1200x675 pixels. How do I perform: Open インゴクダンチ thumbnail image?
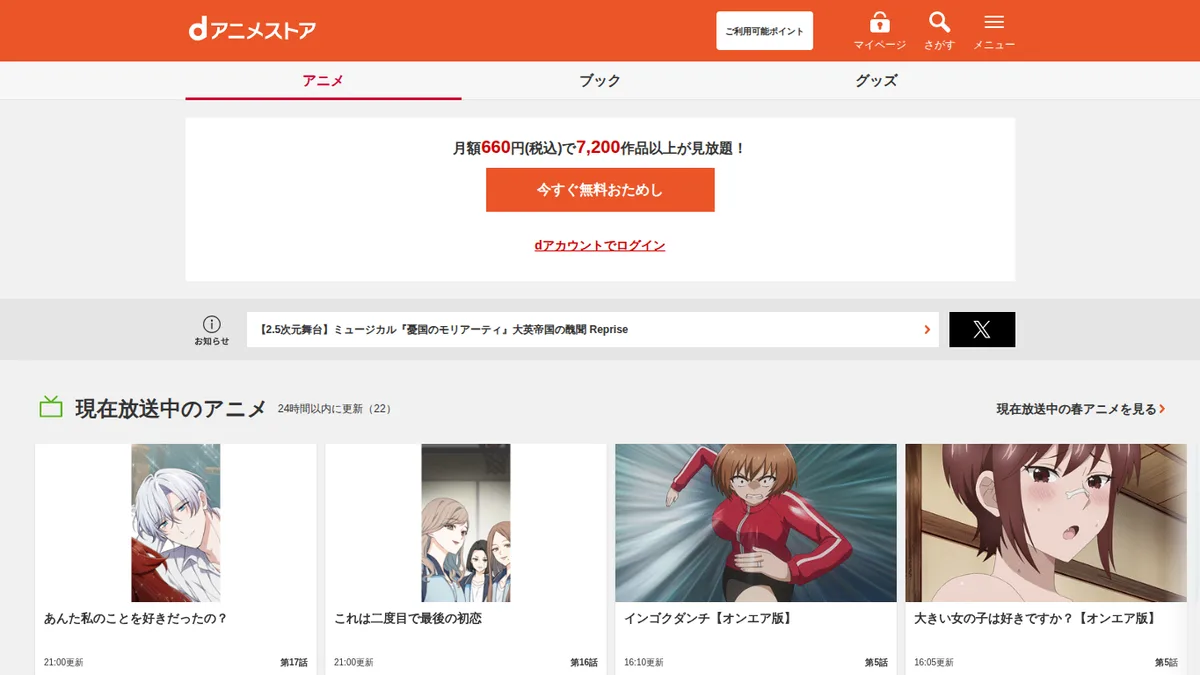coord(756,523)
